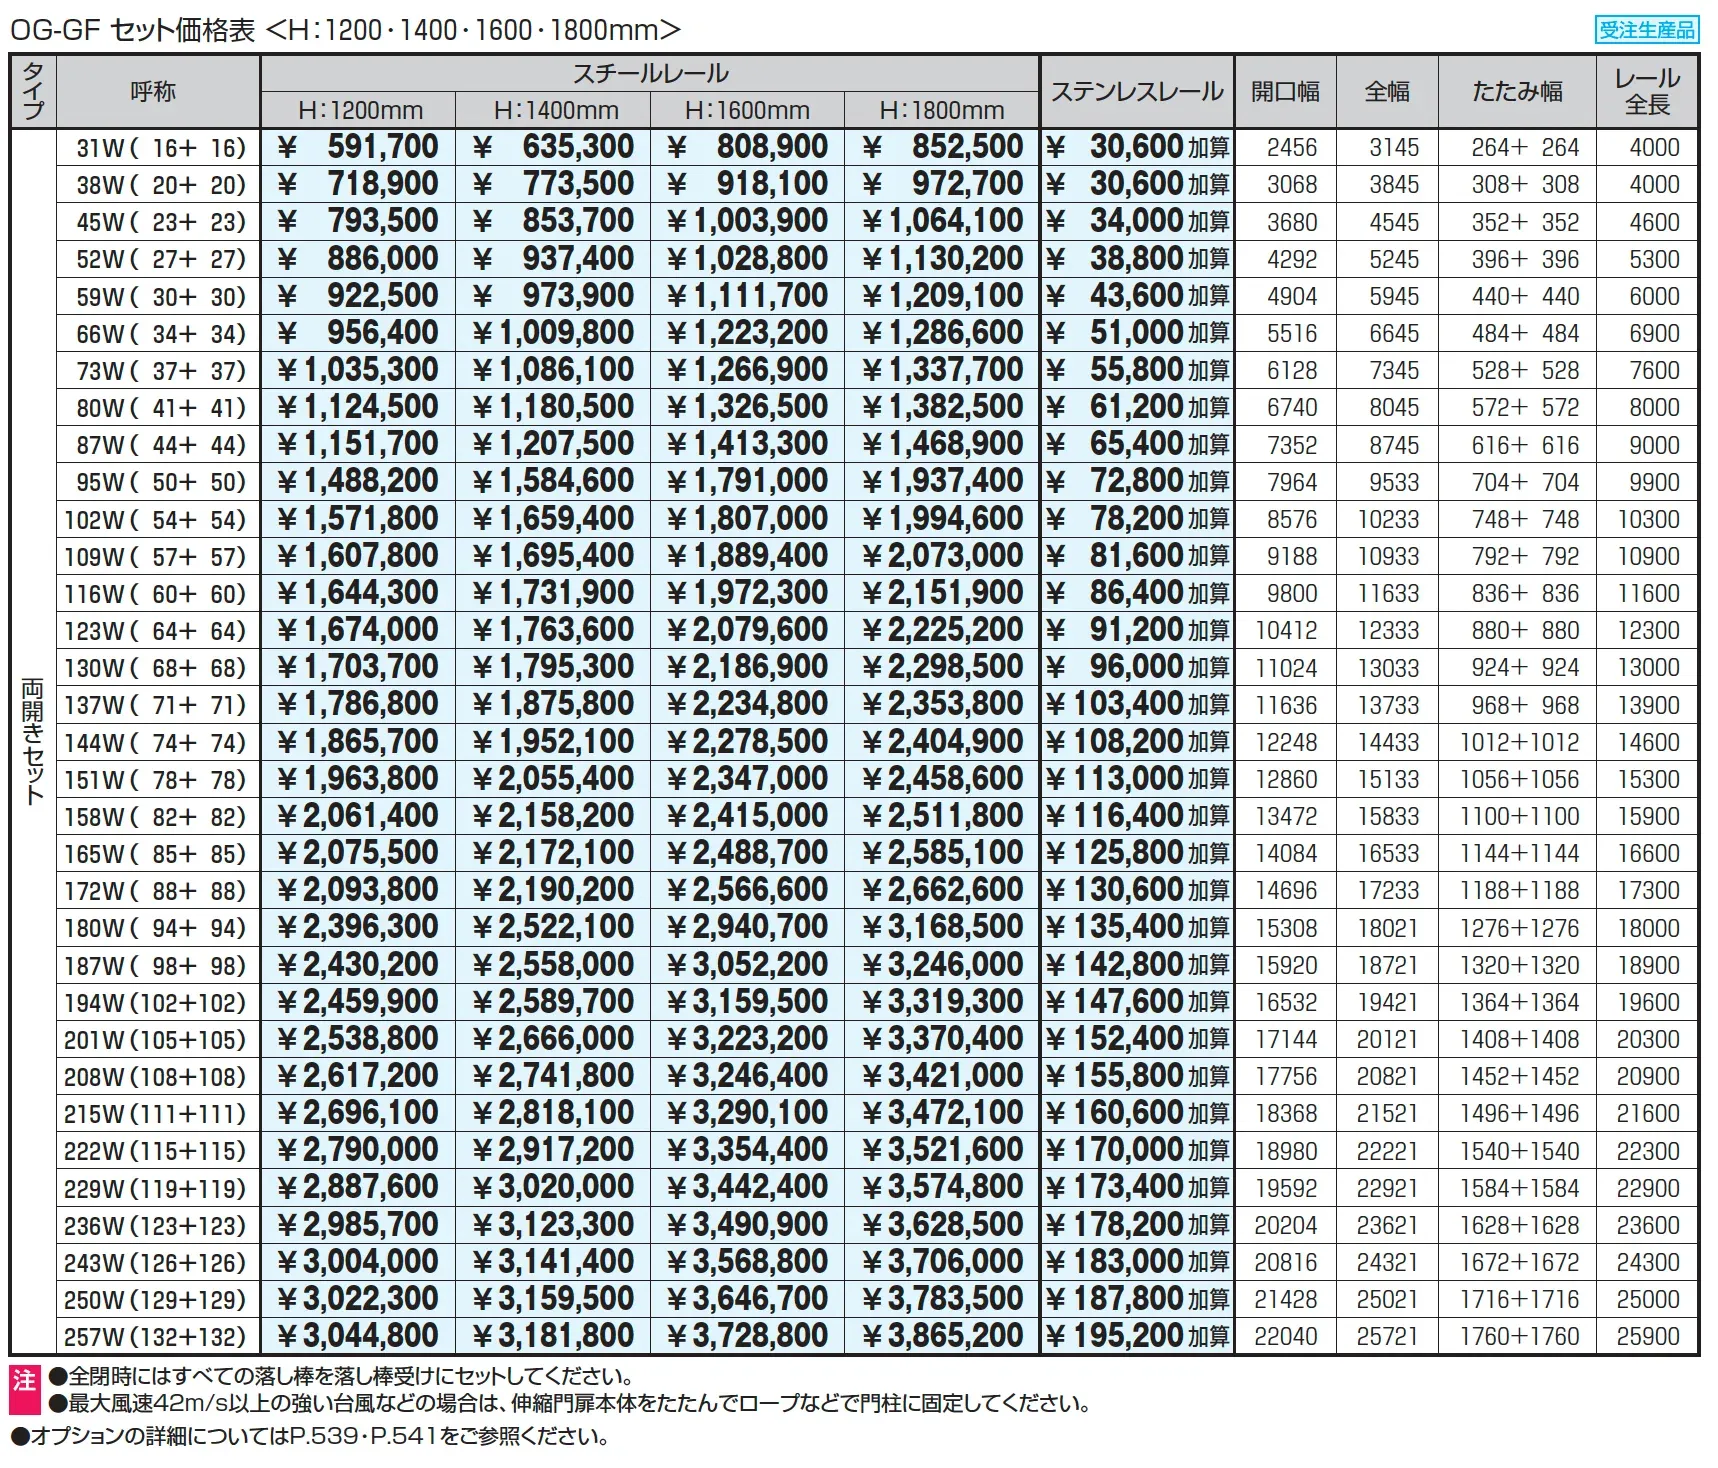Click price ¥1,180,500 in 80W row

point(553,407)
